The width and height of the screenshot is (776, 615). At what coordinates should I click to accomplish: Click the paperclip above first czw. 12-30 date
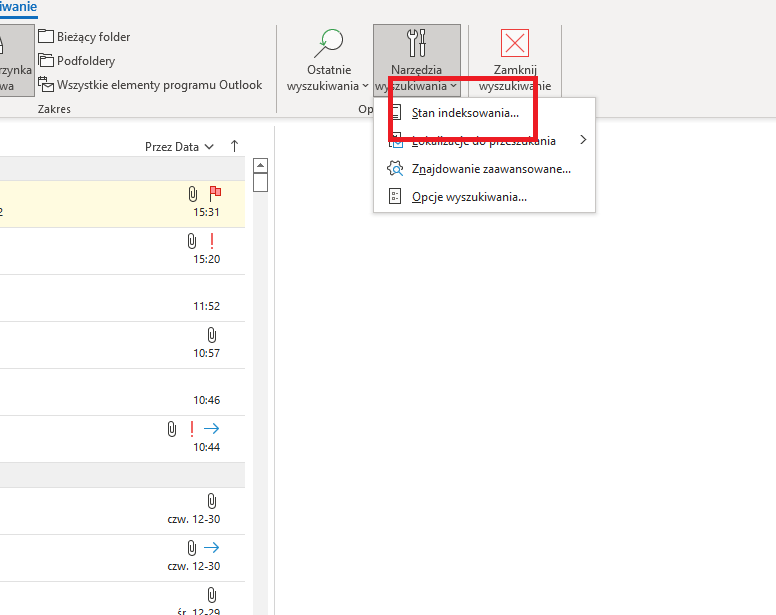tap(212, 501)
